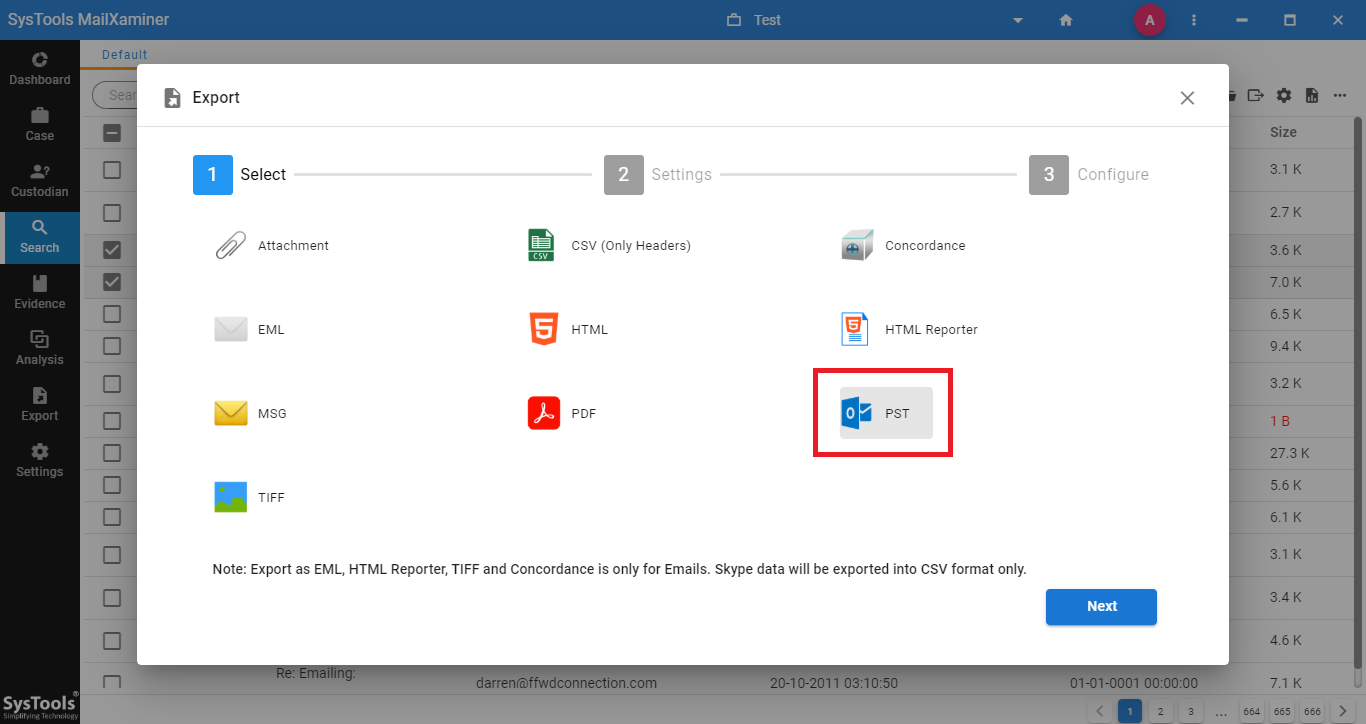
Task: Click darren@ffwdconnection.com email address
Action: click(x=566, y=683)
